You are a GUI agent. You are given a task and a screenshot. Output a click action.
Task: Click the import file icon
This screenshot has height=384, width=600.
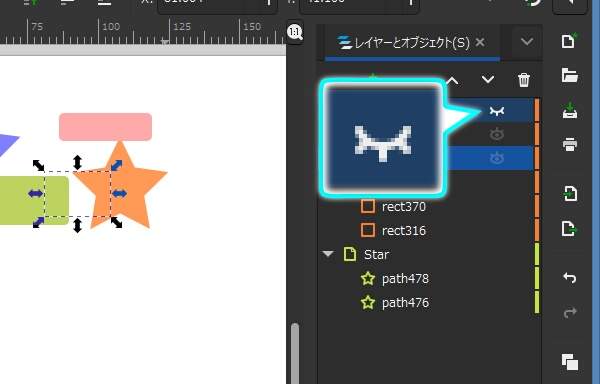(x=569, y=193)
